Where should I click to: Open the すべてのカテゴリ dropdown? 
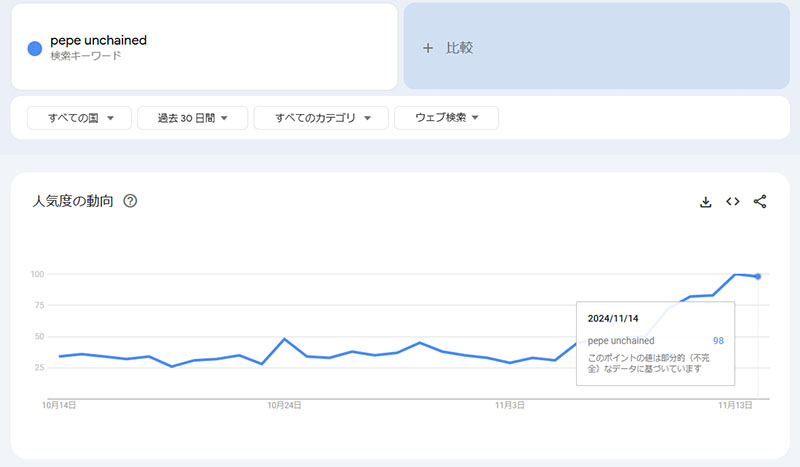point(321,118)
